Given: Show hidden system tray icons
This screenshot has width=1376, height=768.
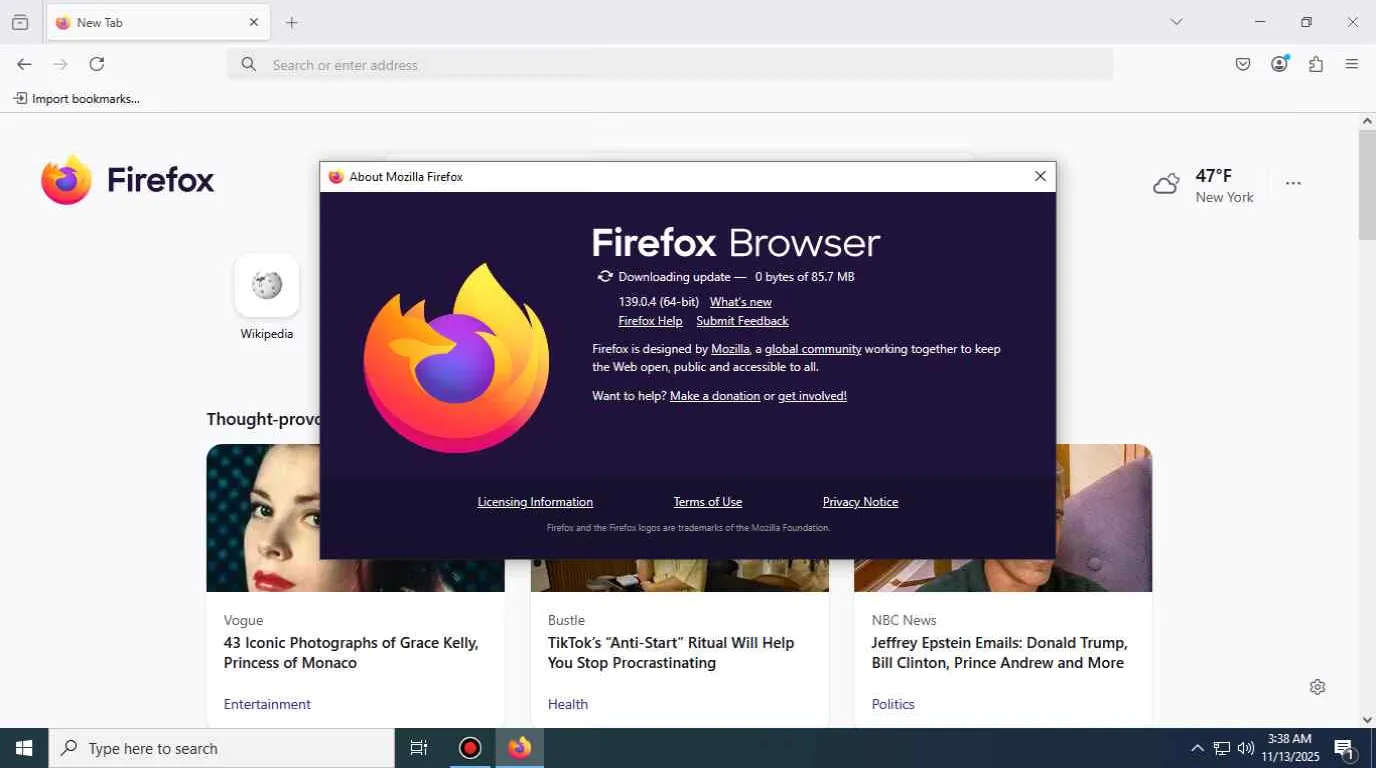Looking at the screenshot, I should pyautogui.click(x=1197, y=748).
